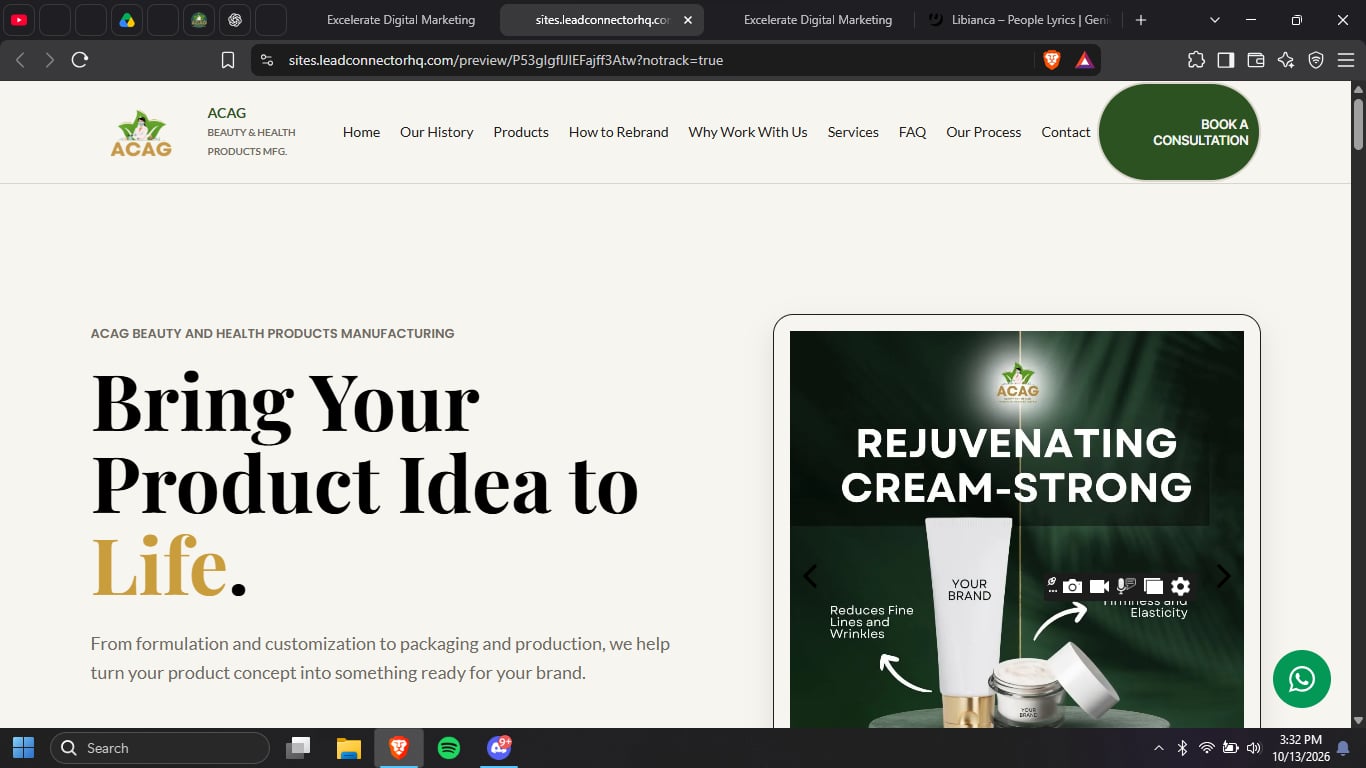The width and height of the screenshot is (1366, 768).
Task: Open overlay settings gear icon
Action: click(x=1180, y=586)
